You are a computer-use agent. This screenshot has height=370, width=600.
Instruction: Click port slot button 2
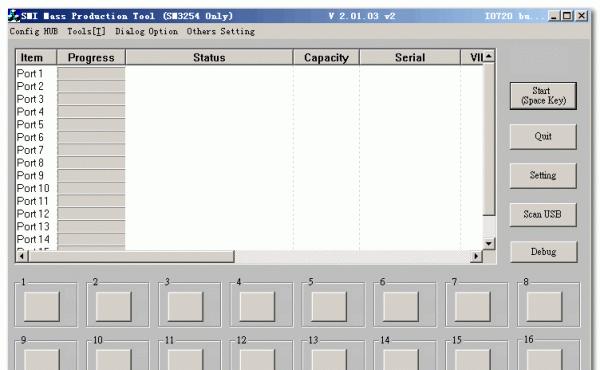114,306
